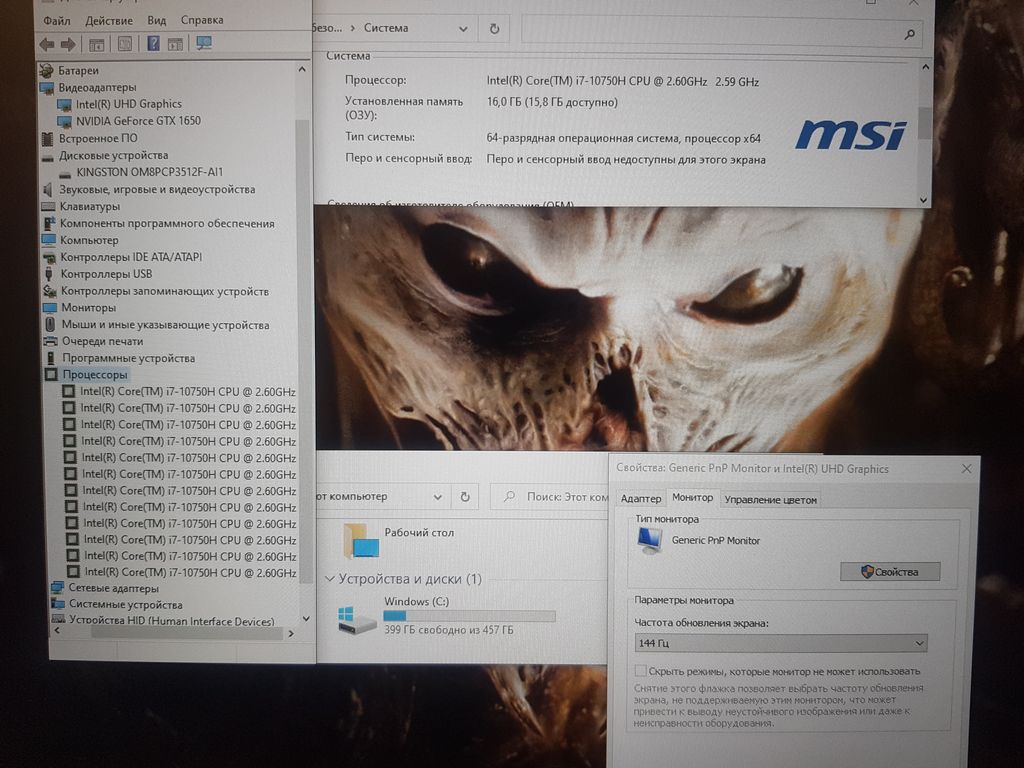Viewport: 1024px width, 768px height.
Task: Select Компоненты программного обеспечения category
Action: (167, 223)
